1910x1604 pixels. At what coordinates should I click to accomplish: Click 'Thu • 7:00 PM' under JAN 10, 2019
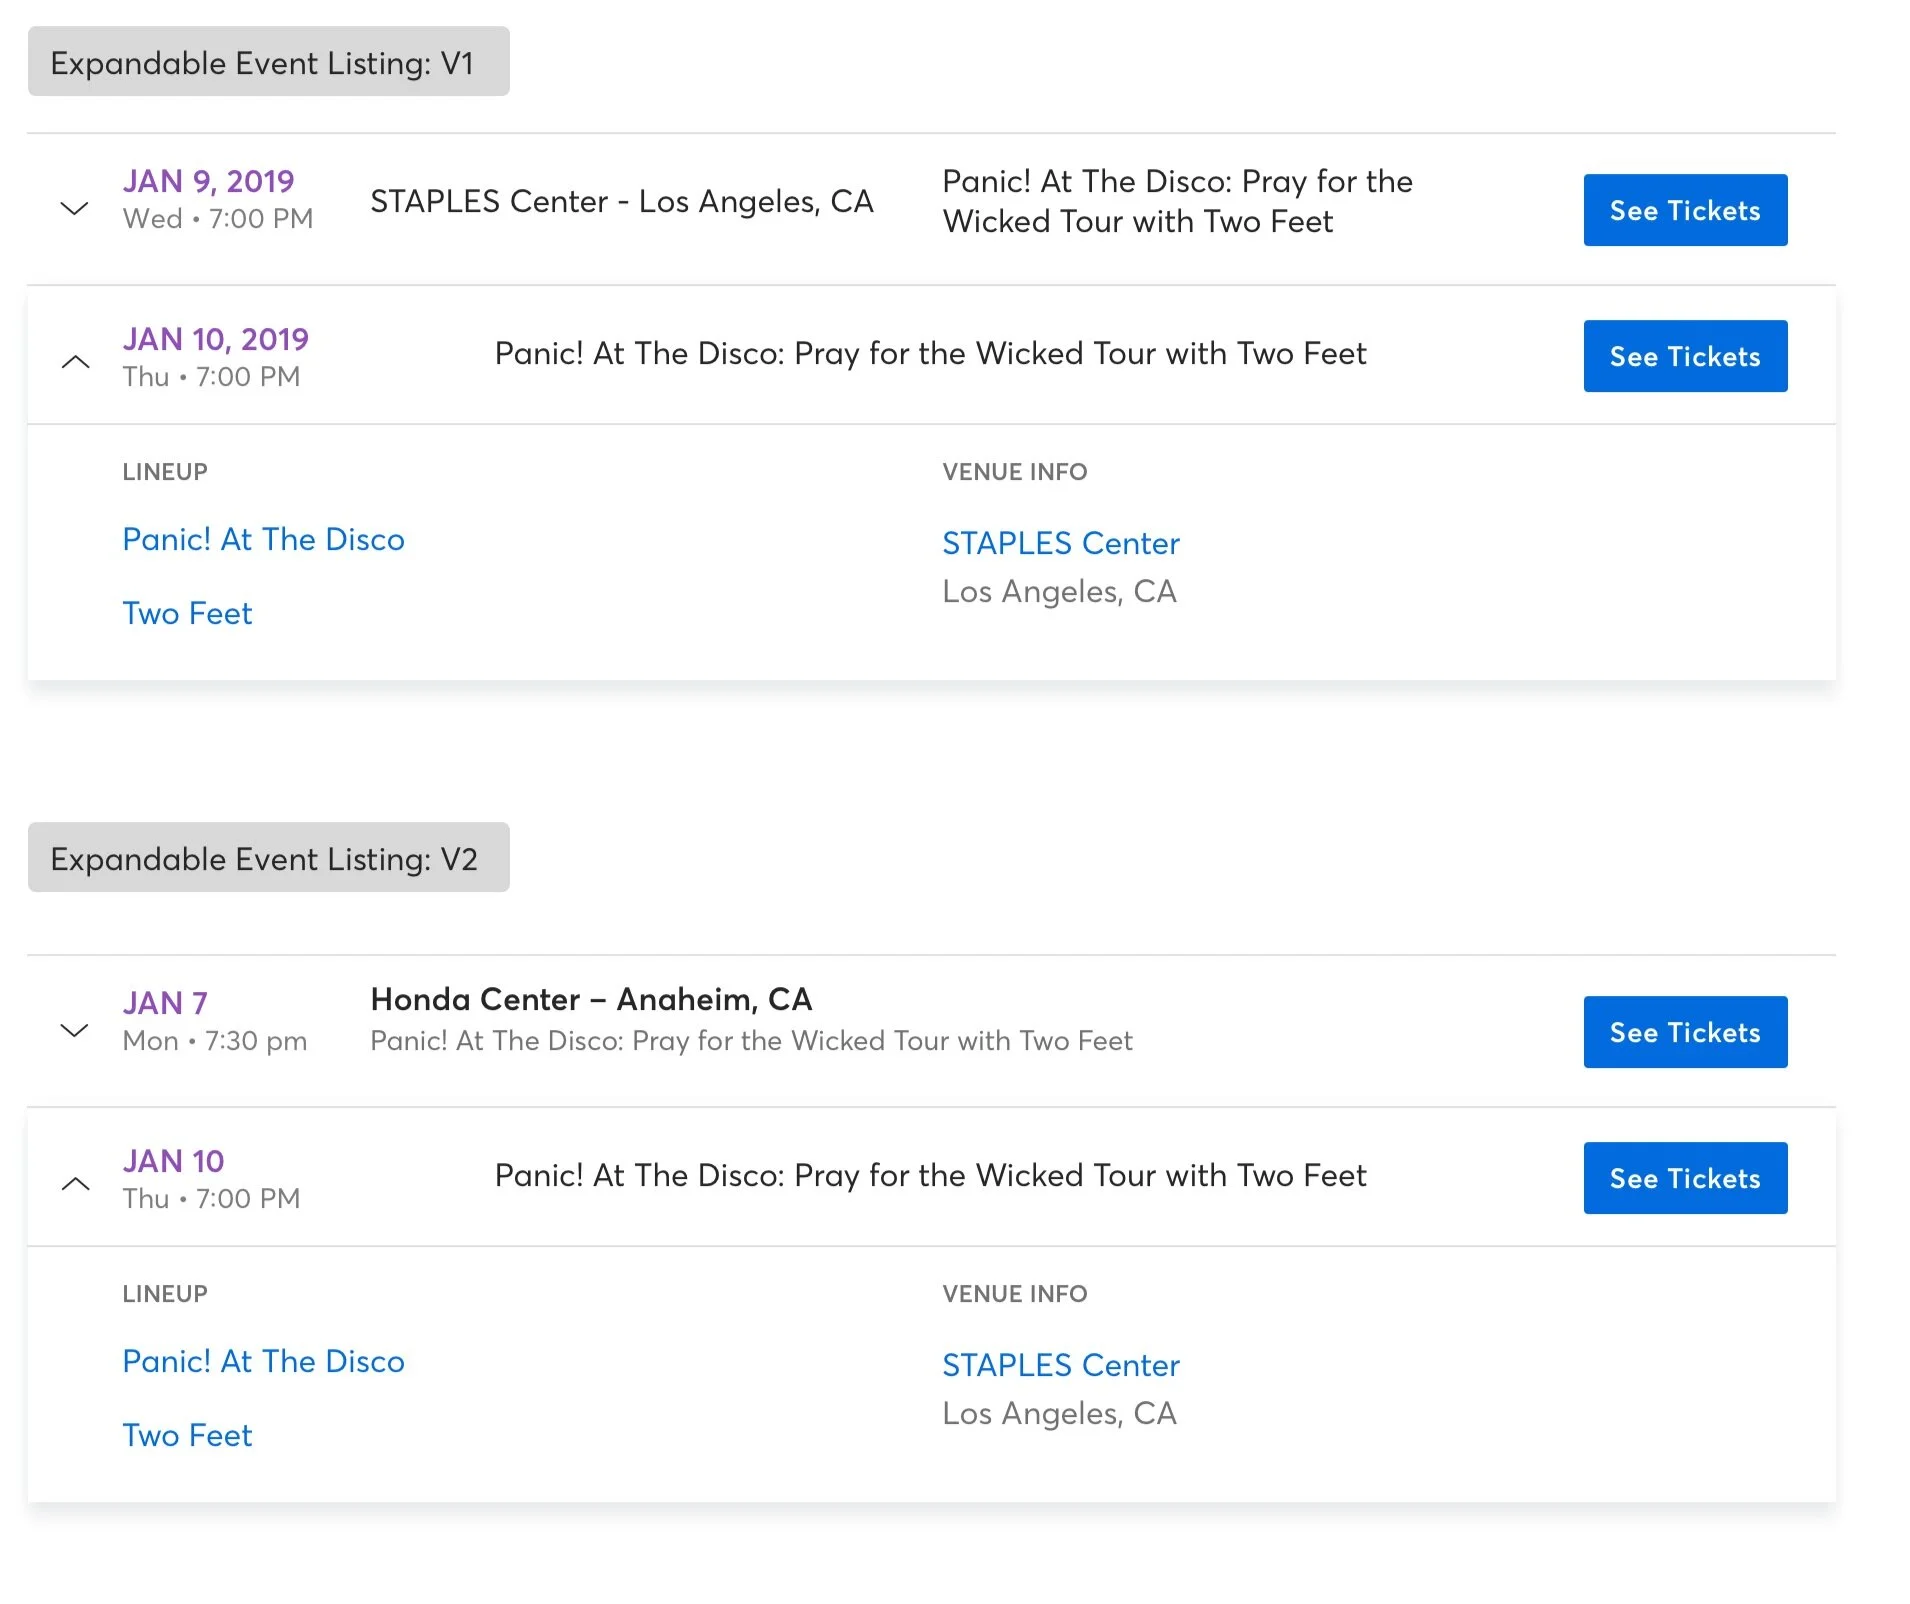tap(211, 377)
